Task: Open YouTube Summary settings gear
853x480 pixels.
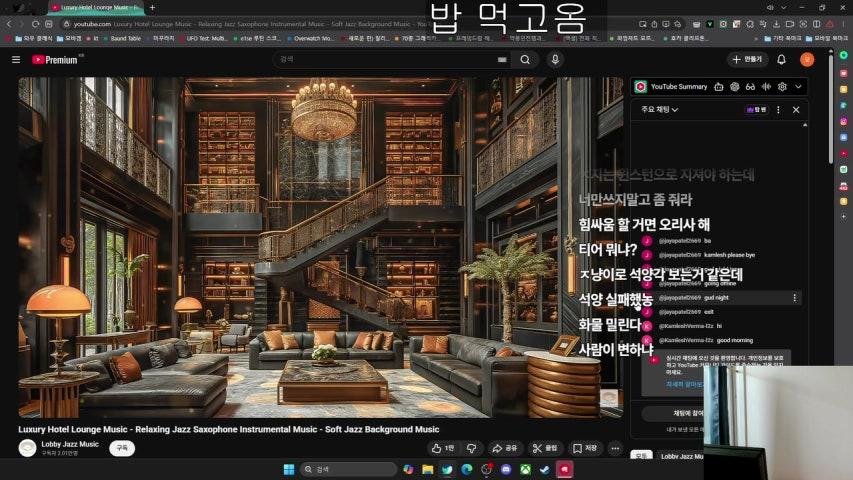Action: pos(782,87)
